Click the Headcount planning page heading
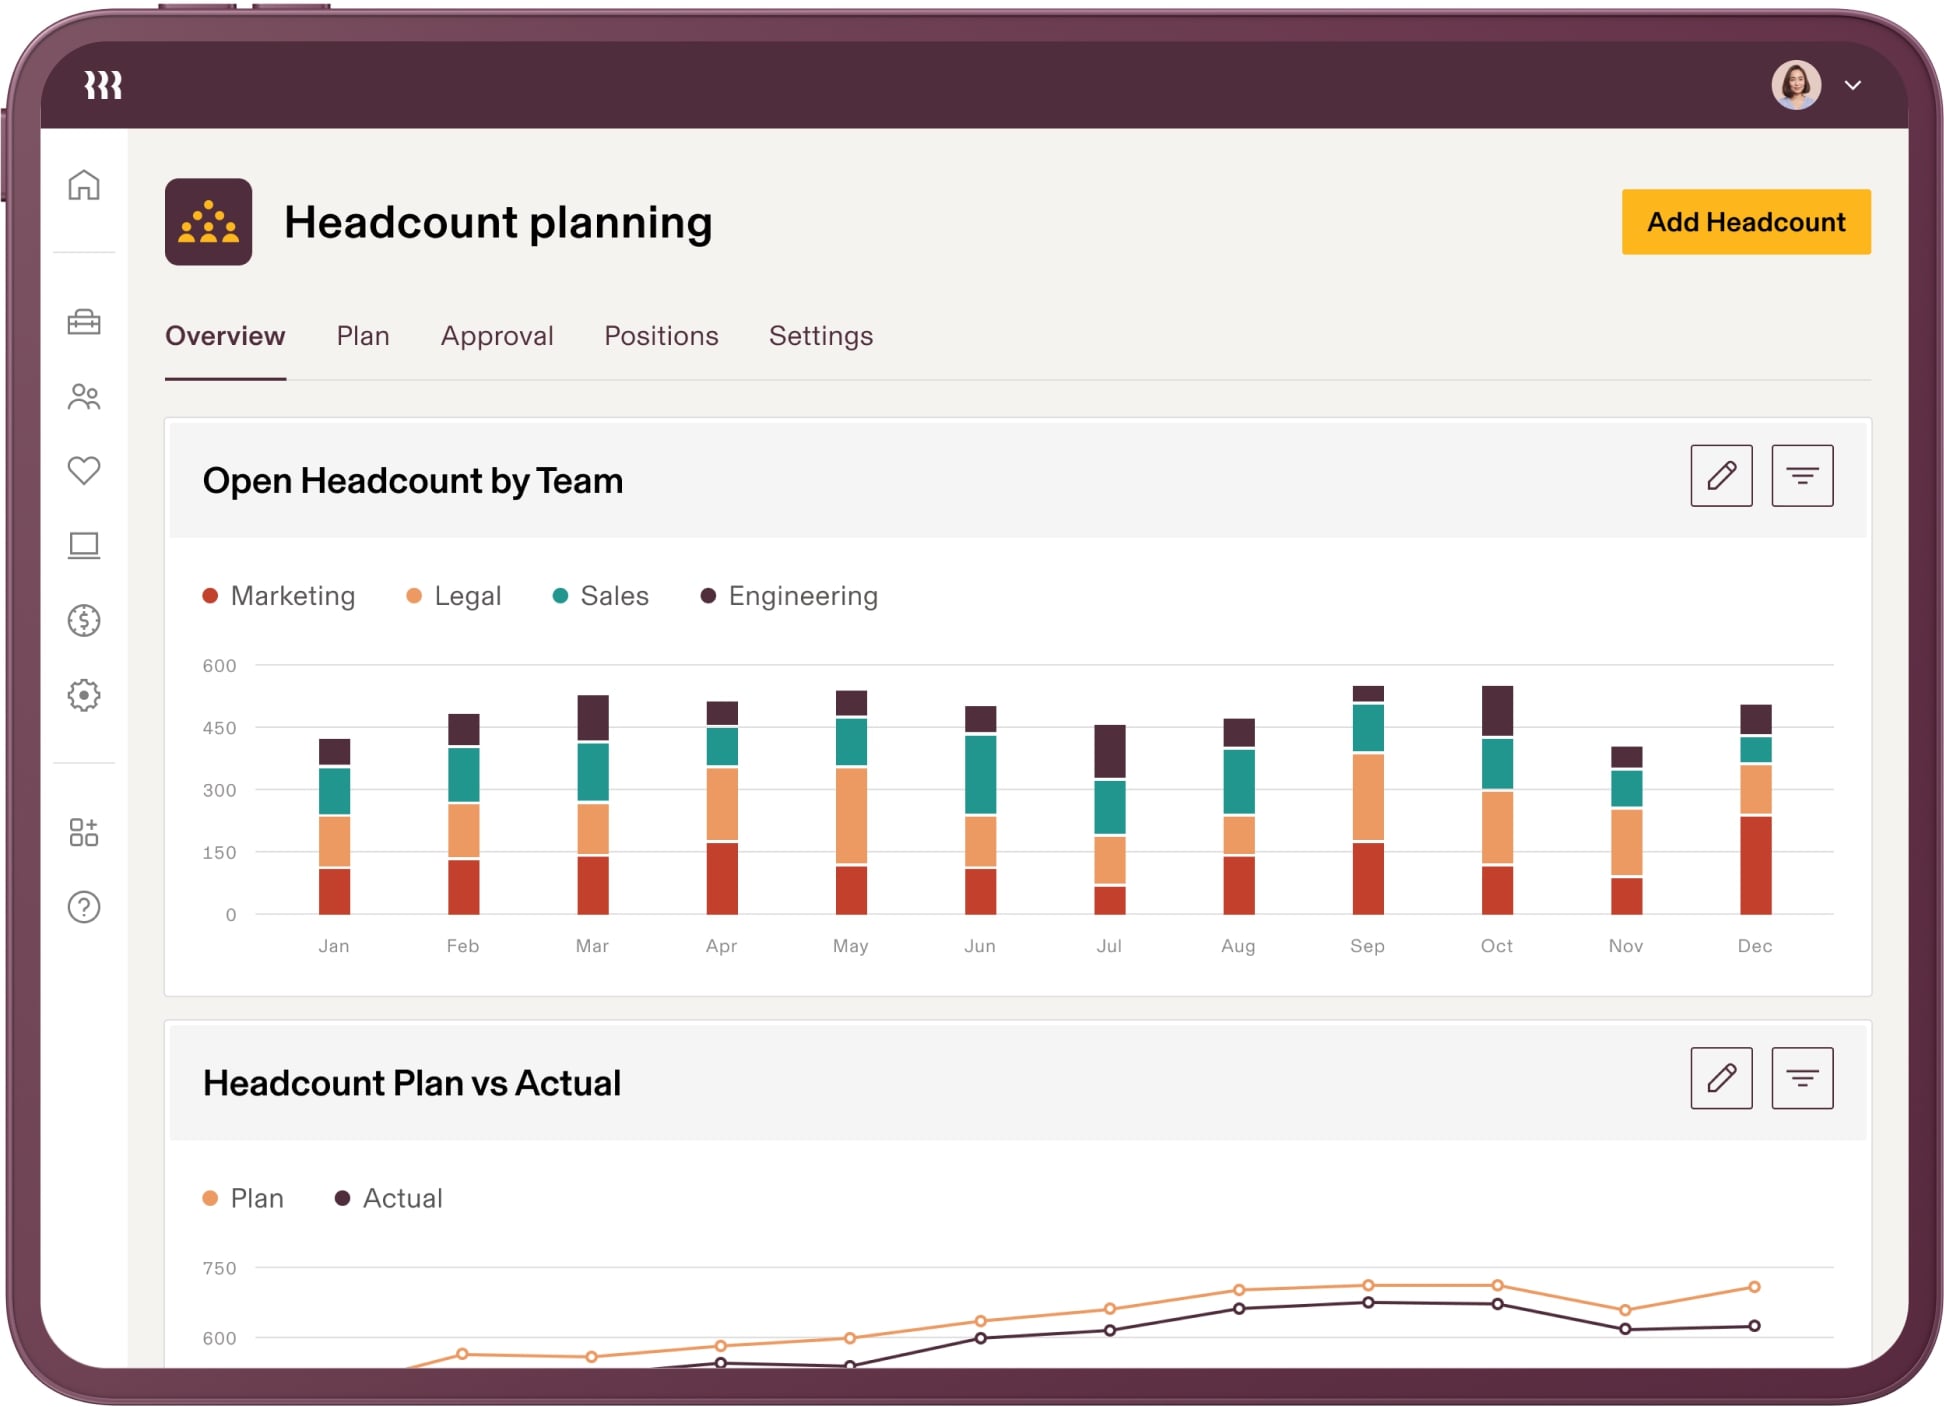Viewport: 1944px width, 1407px height. click(x=498, y=222)
